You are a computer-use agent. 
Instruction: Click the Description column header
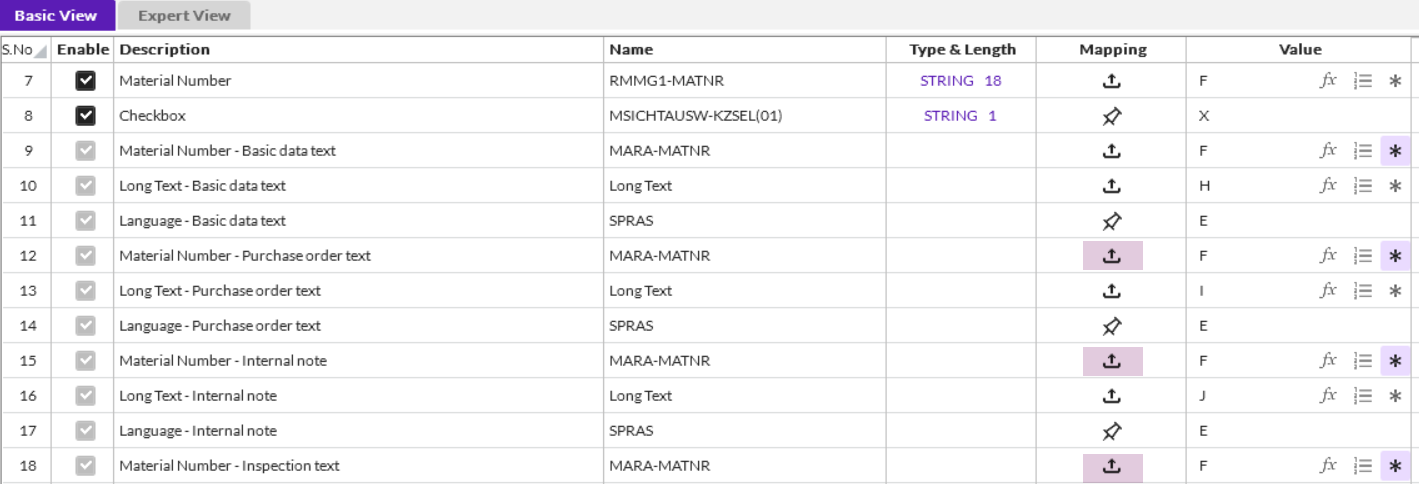165,49
